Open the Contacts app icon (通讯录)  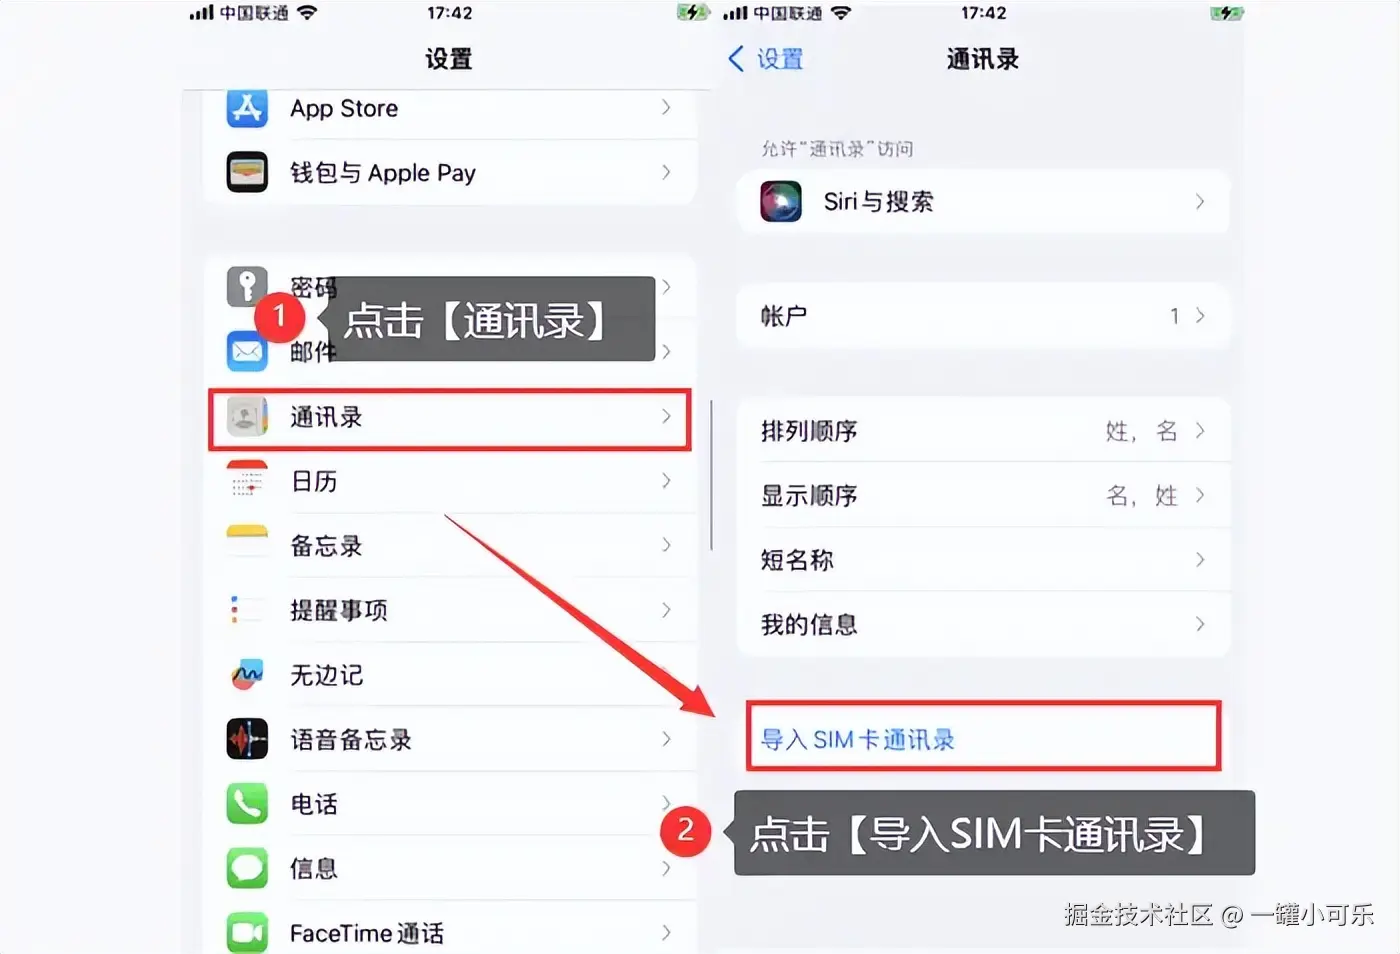tap(247, 416)
